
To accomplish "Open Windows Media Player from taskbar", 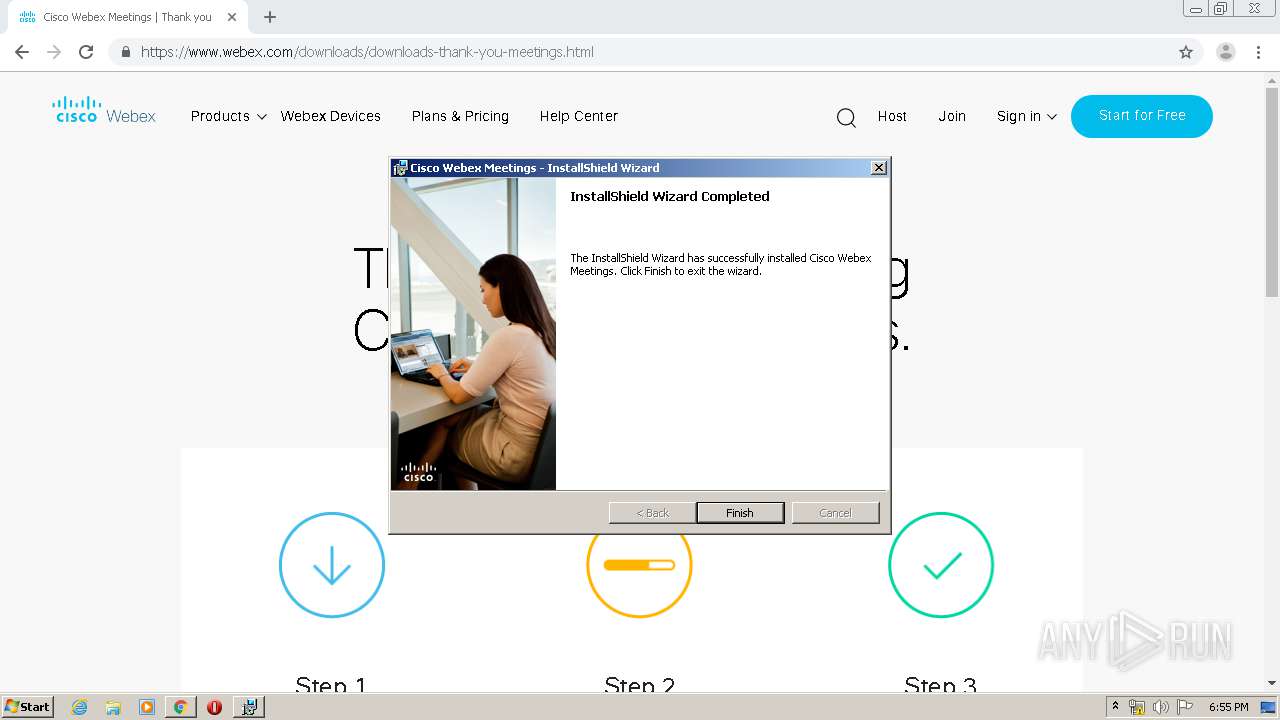I will coord(147,707).
